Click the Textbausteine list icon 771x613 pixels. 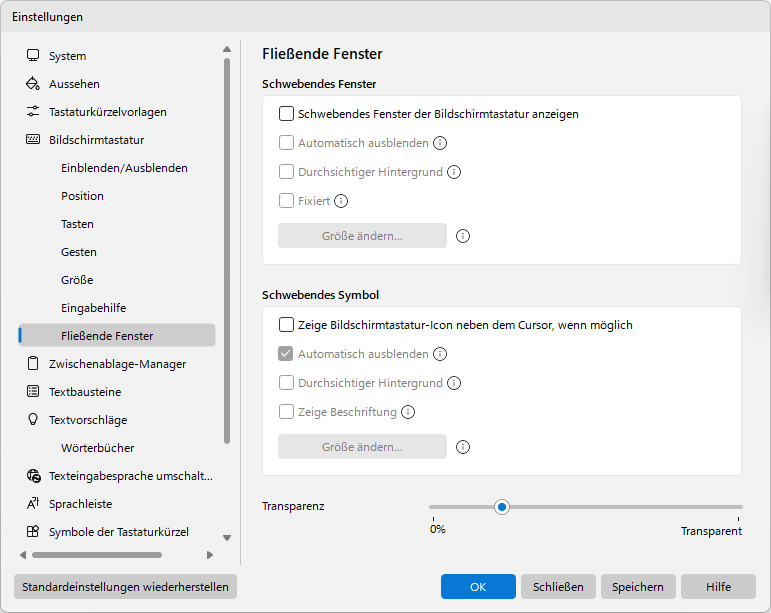[x=33, y=392]
